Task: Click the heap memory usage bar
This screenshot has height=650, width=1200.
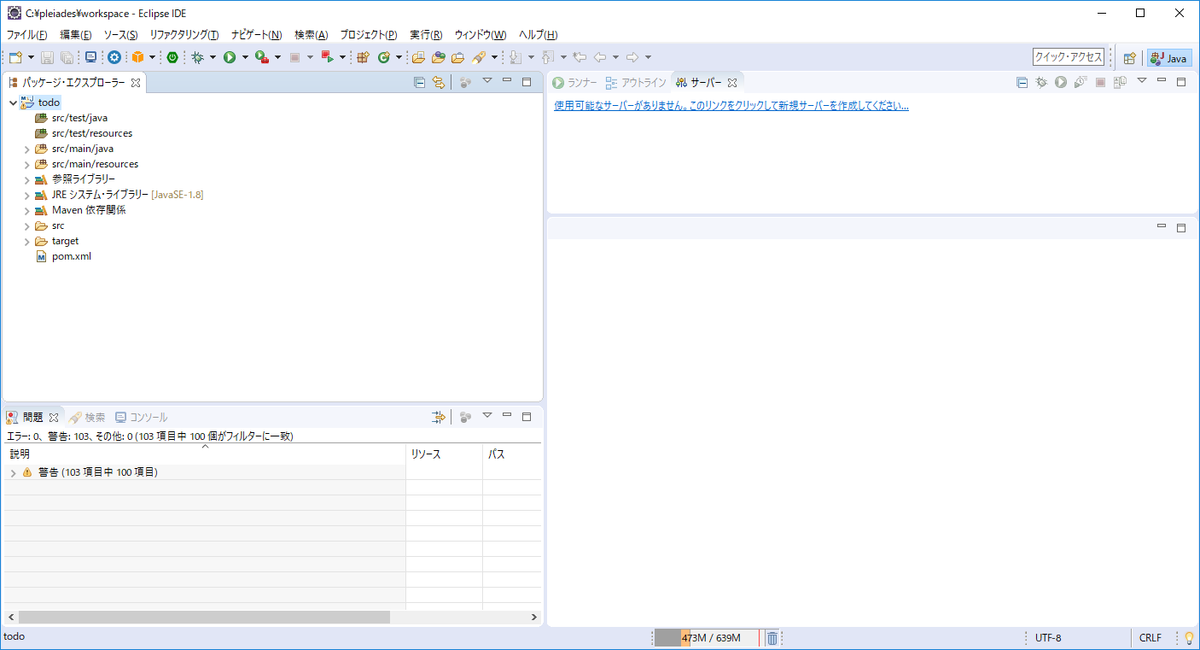Action: [x=700, y=637]
